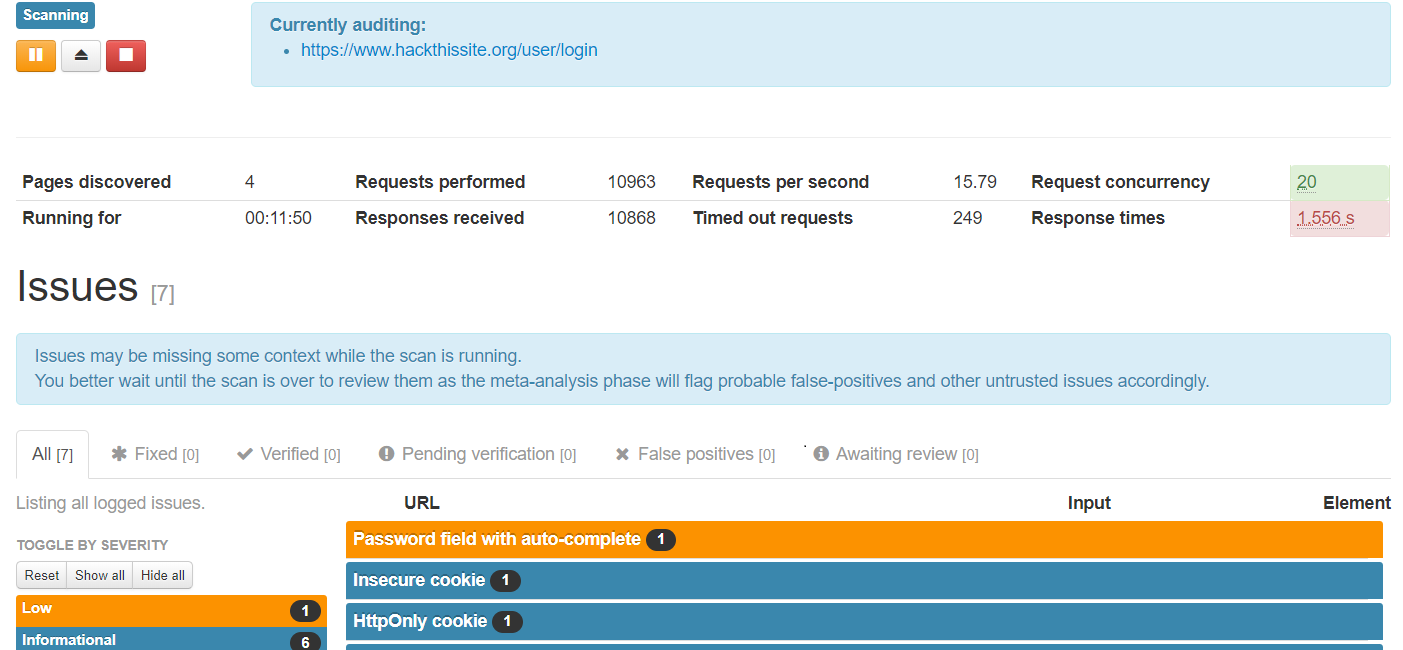Screen dimensions: 1403x650
Task: Click the Response times value
Action: click(1326, 218)
